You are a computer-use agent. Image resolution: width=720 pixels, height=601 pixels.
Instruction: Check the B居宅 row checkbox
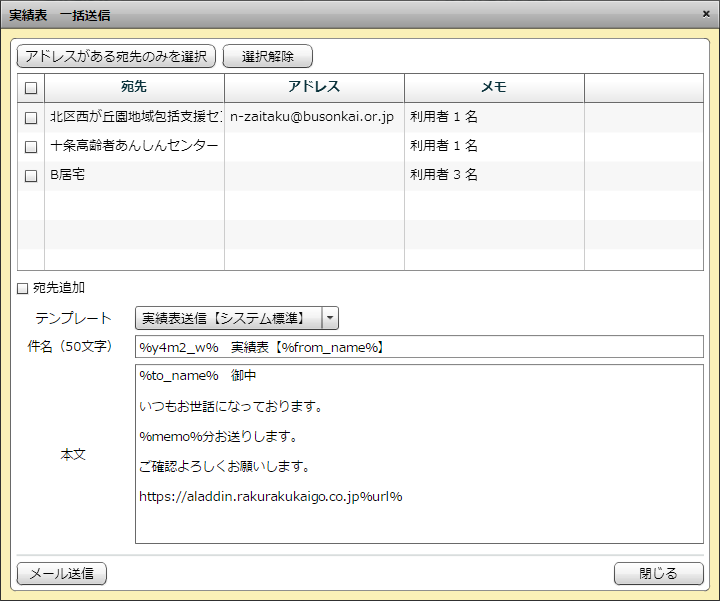pyautogui.click(x=31, y=175)
